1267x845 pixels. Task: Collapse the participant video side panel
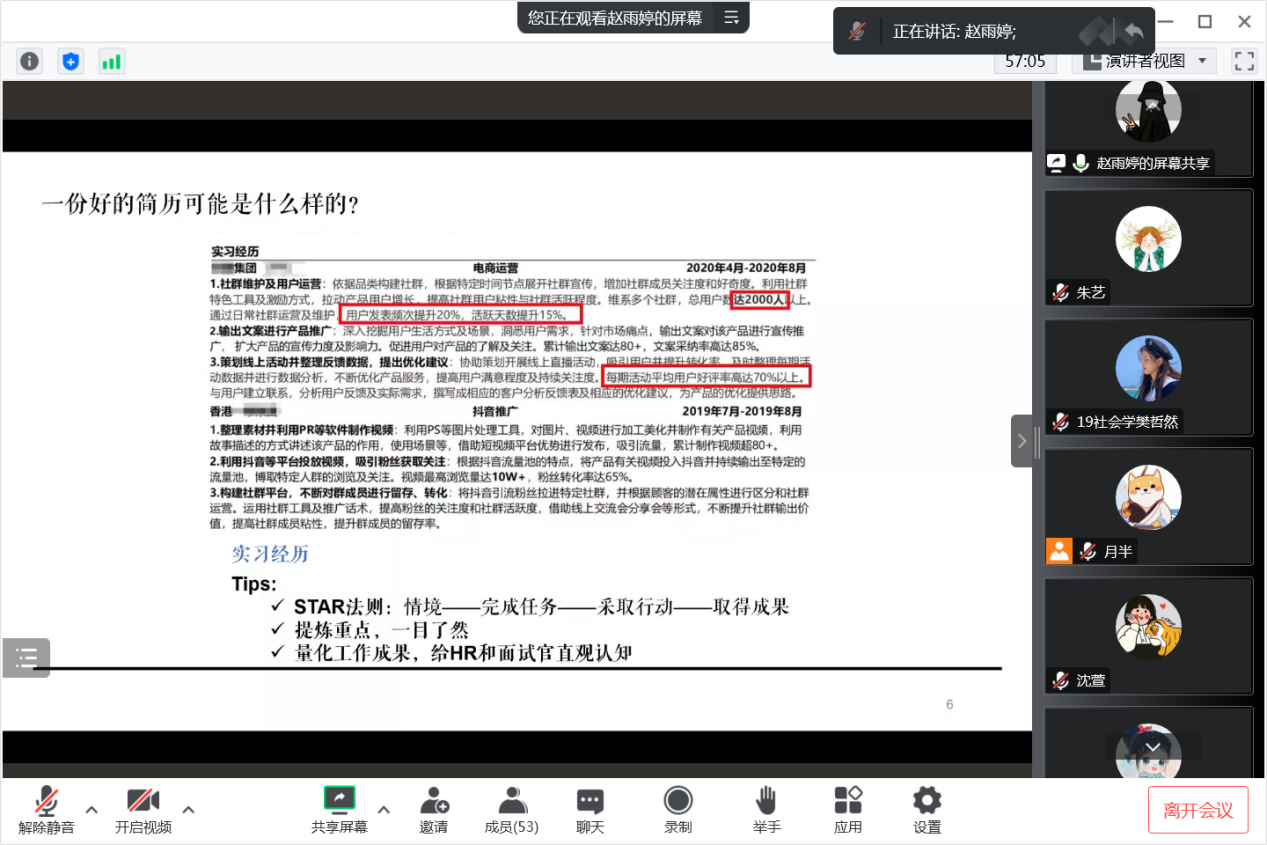1021,441
